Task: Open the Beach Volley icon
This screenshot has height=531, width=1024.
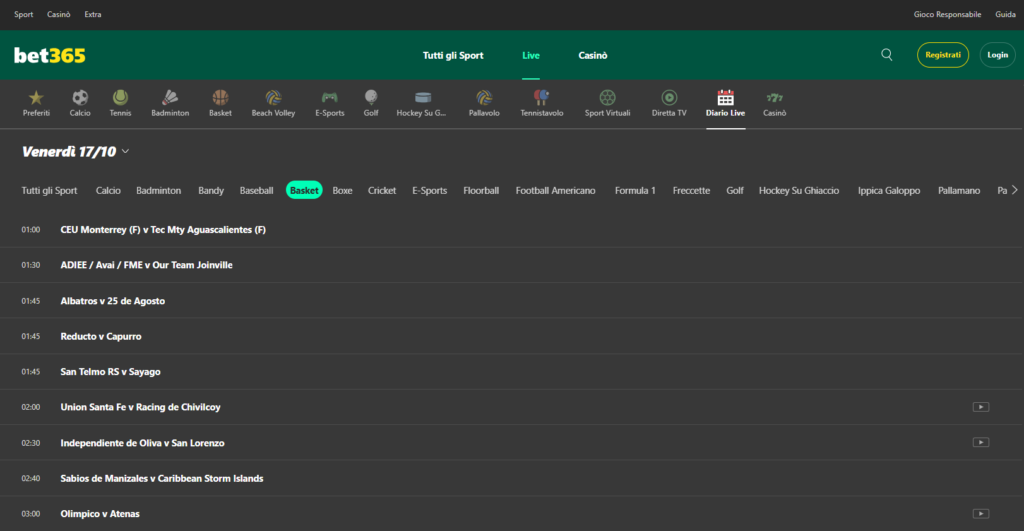Action: tap(273, 98)
